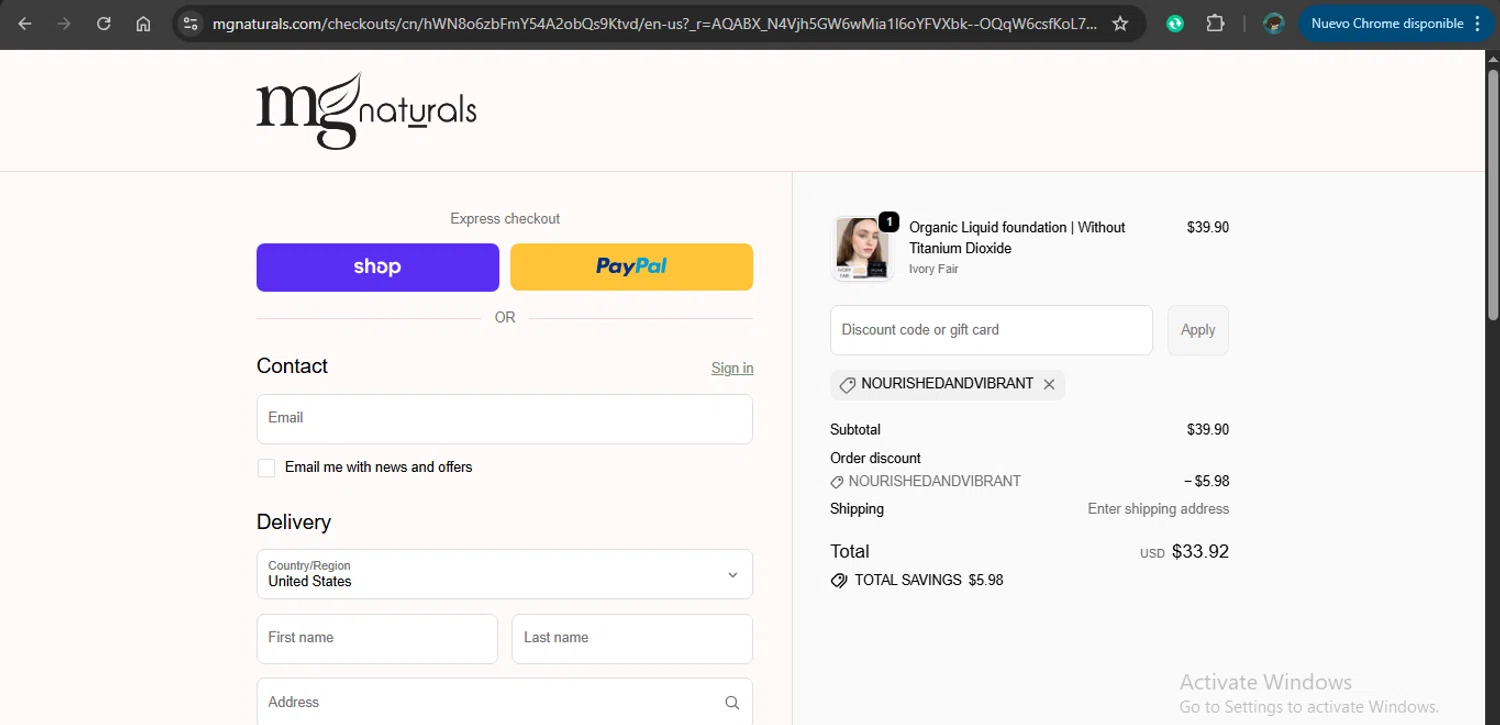Click the Delivery section heading
The width and height of the screenshot is (1500, 725).
click(x=293, y=522)
